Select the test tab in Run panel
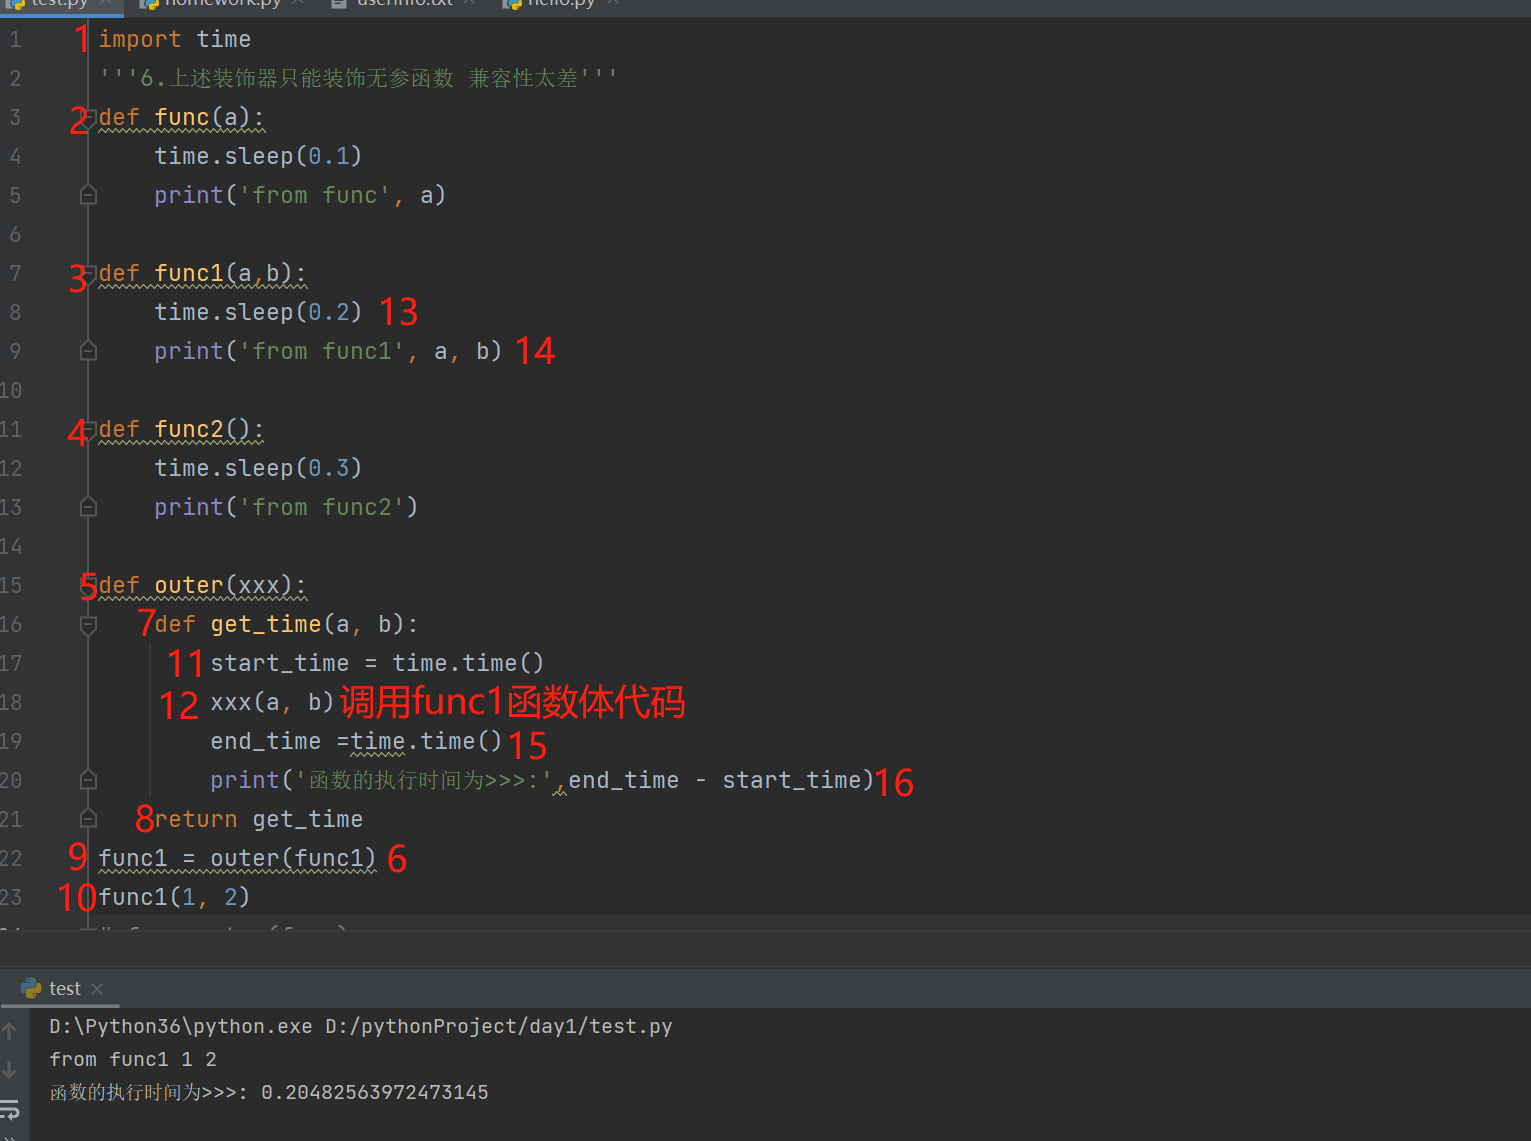Viewport: 1531px width, 1141px height. tap(65, 988)
